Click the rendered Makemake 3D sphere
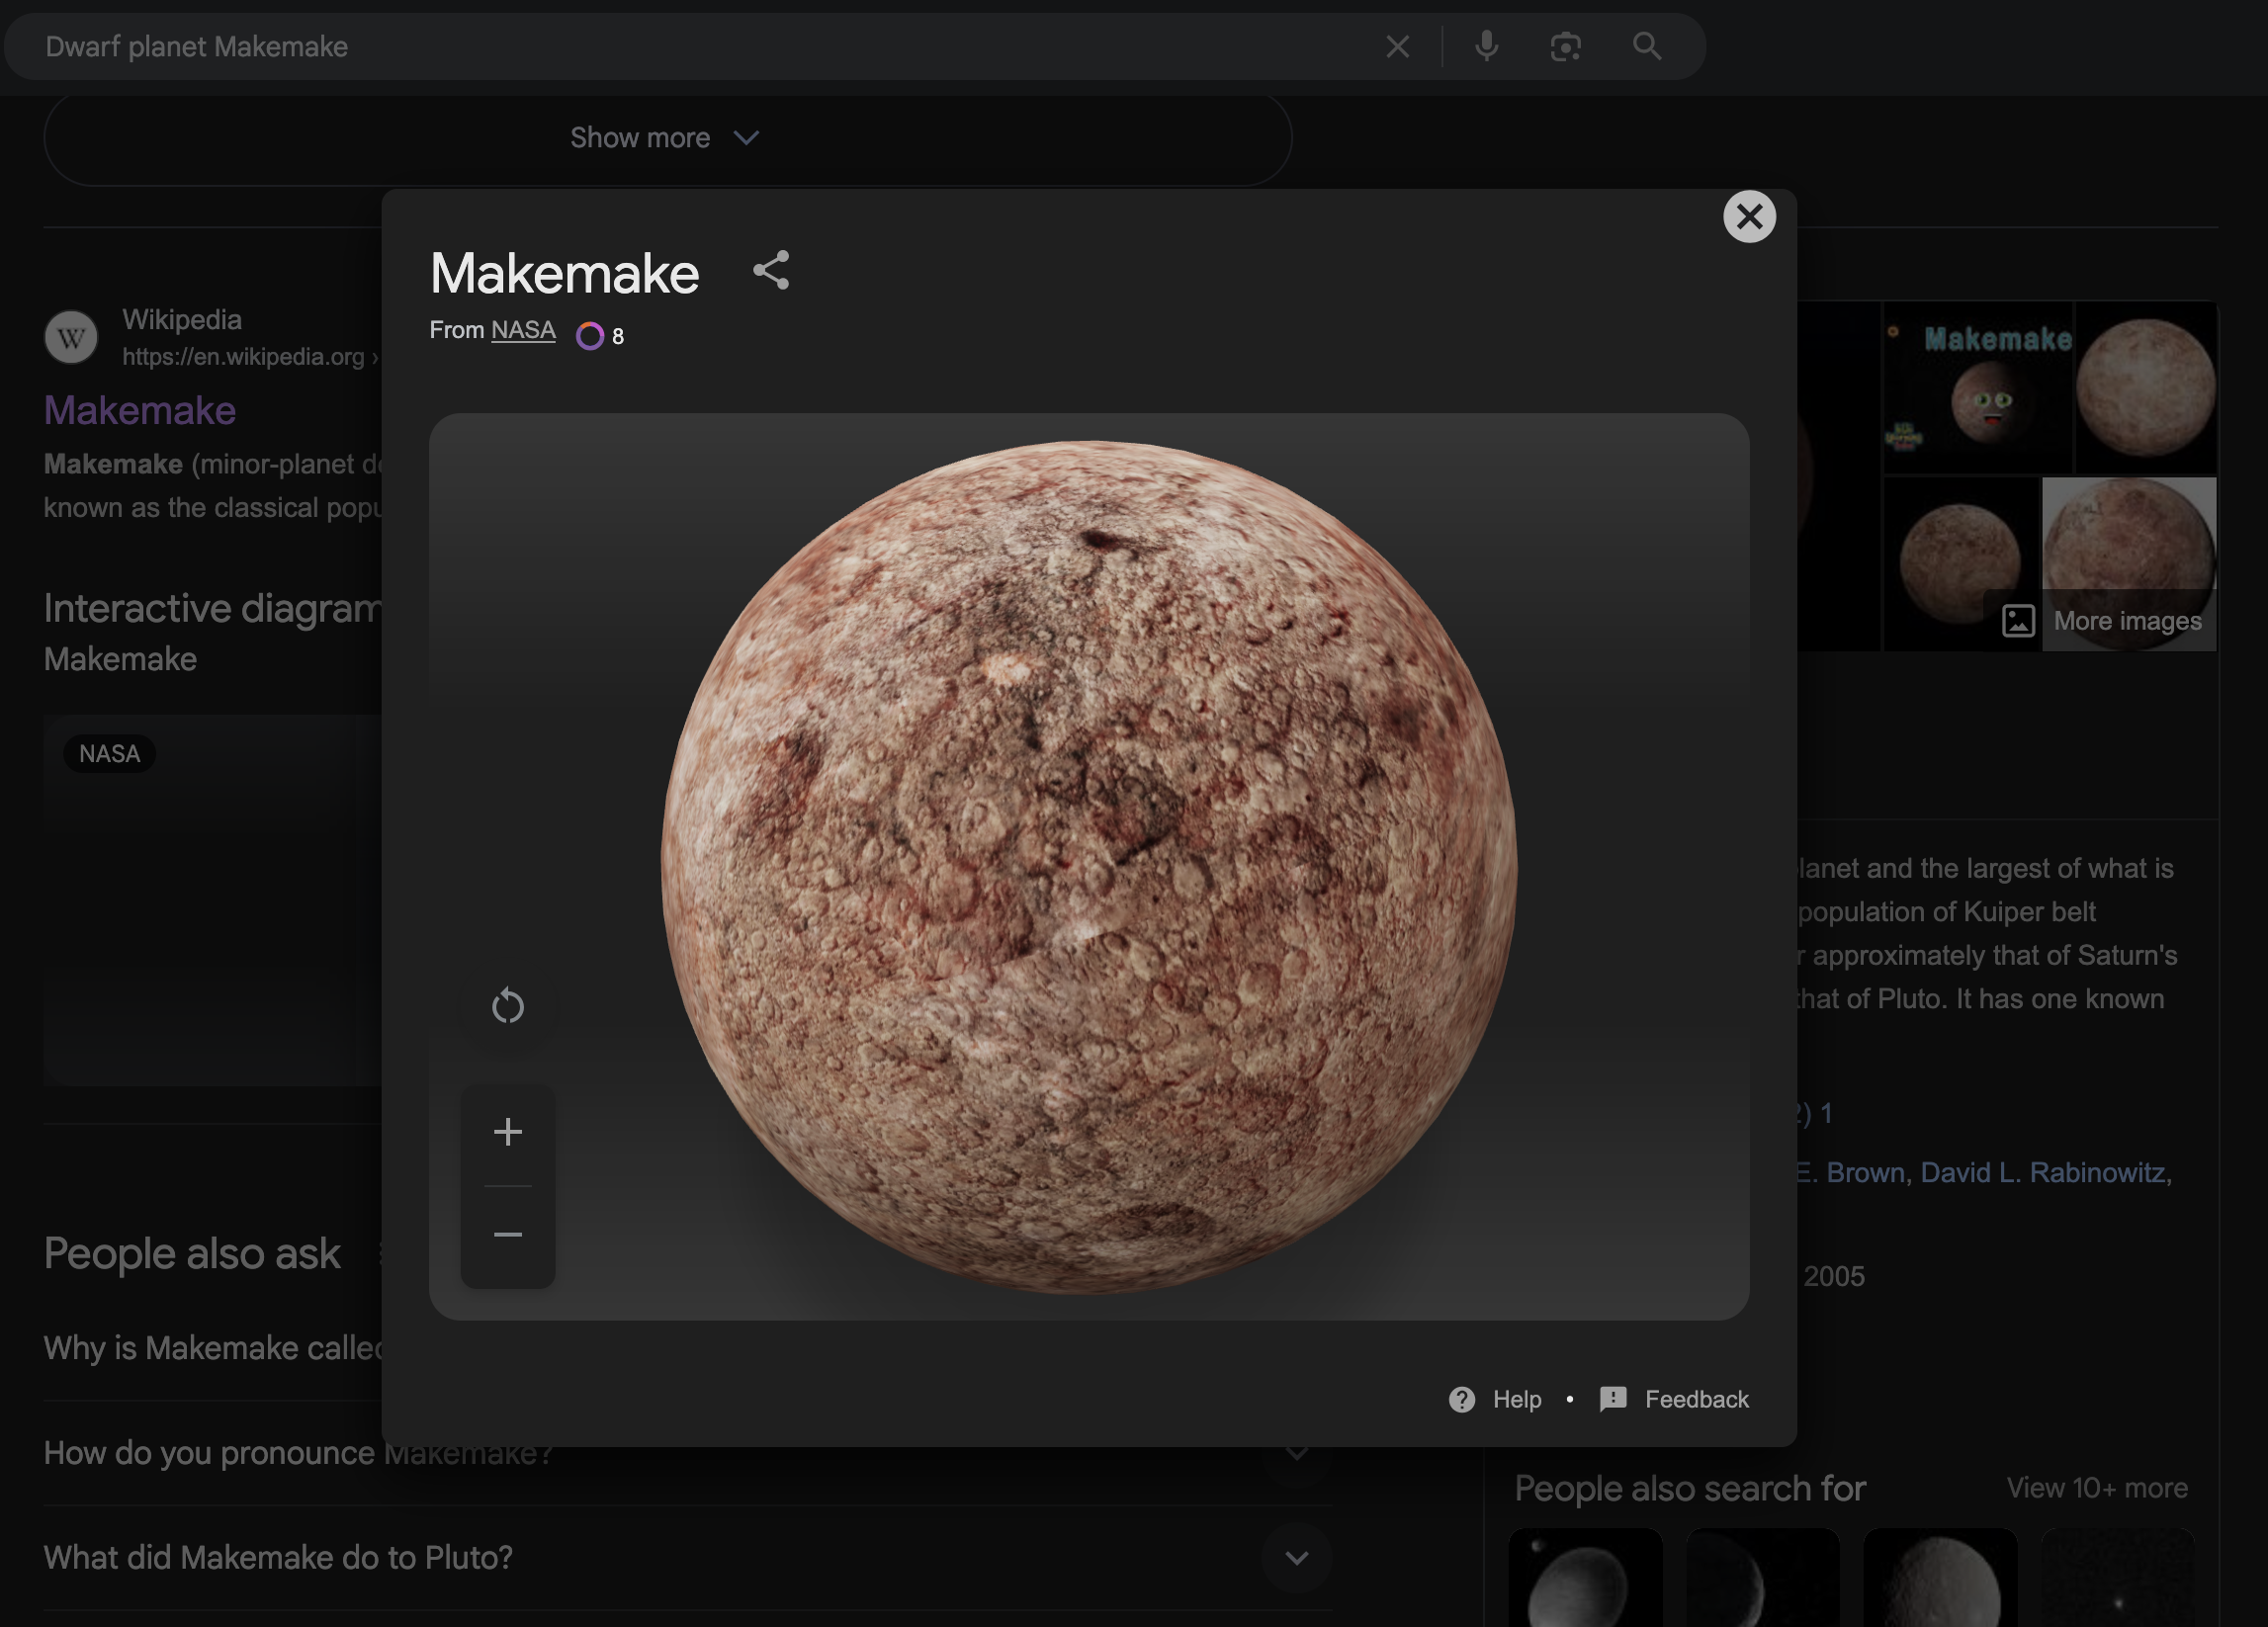The height and width of the screenshot is (1627, 2268). (1088, 867)
